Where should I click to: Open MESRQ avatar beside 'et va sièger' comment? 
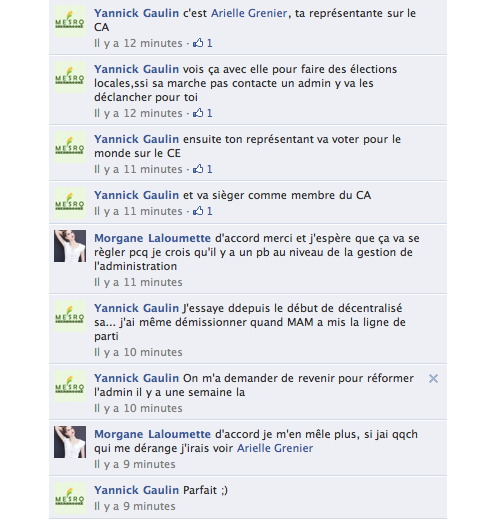[x=70, y=203]
